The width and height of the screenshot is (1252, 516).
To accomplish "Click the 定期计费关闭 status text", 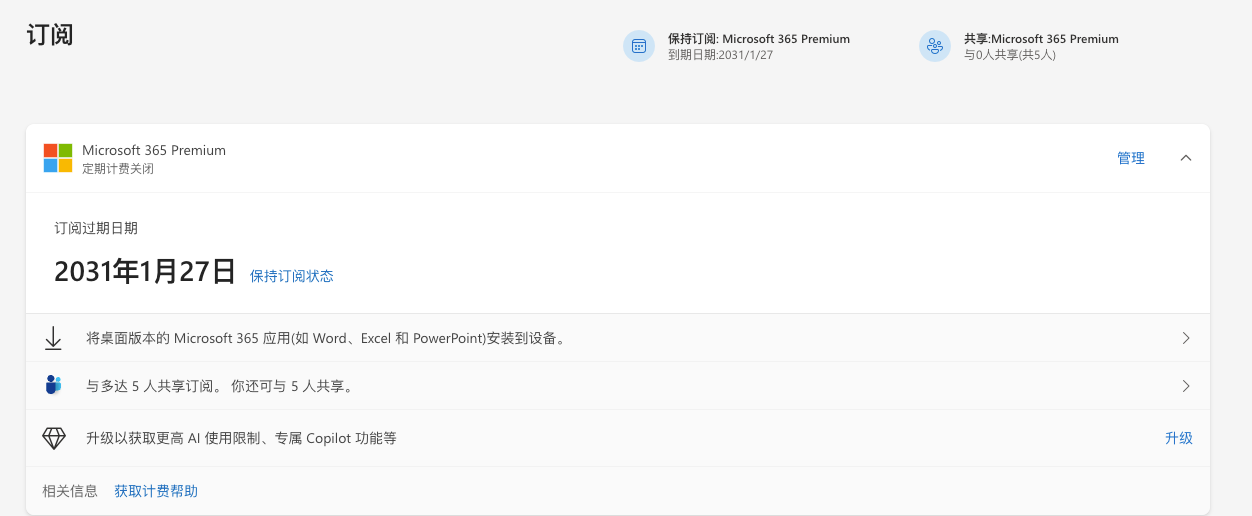I will tap(118, 169).
